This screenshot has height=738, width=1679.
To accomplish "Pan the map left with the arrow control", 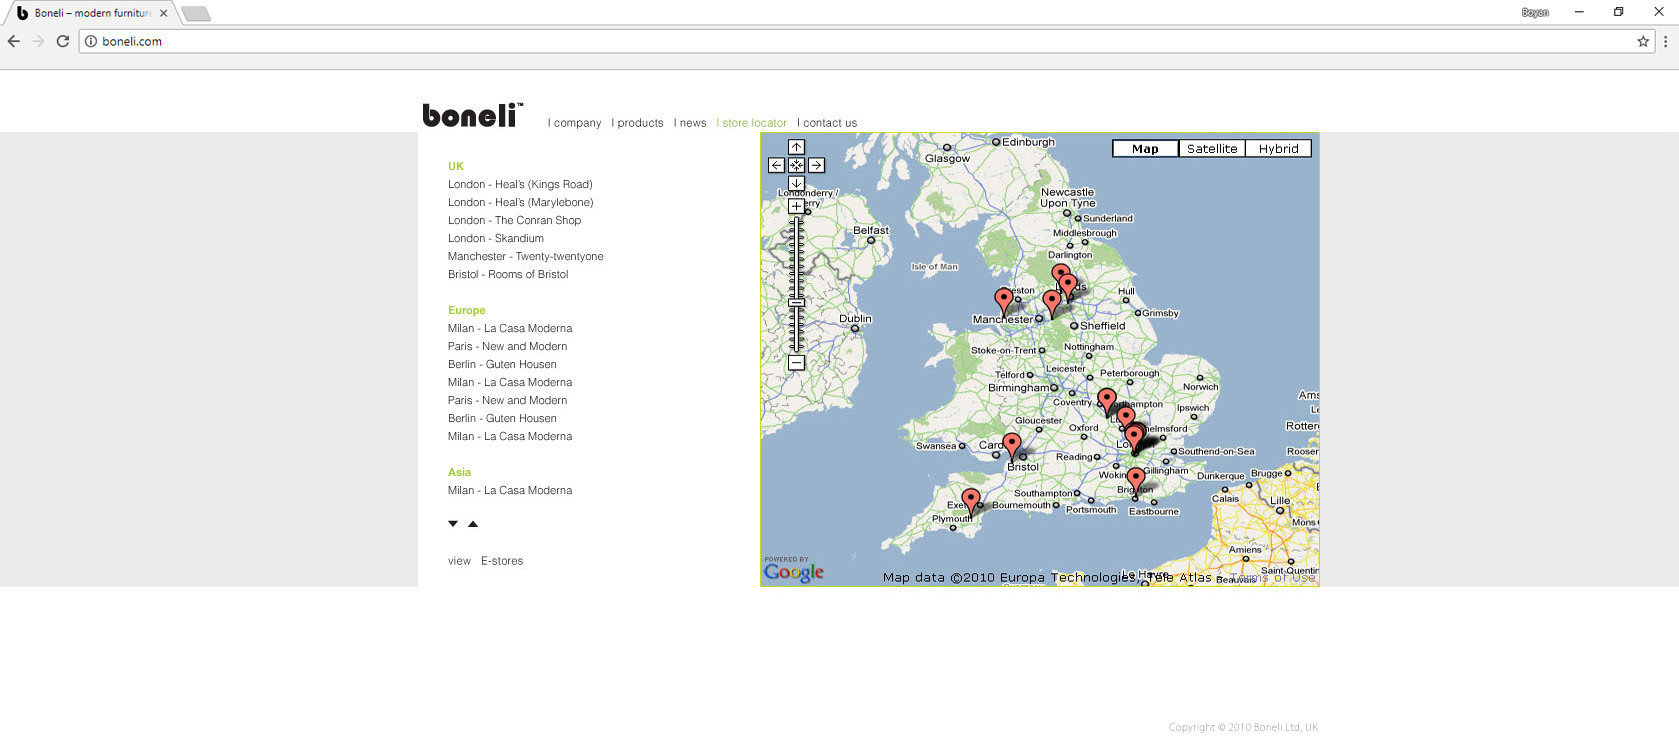I will 776,165.
